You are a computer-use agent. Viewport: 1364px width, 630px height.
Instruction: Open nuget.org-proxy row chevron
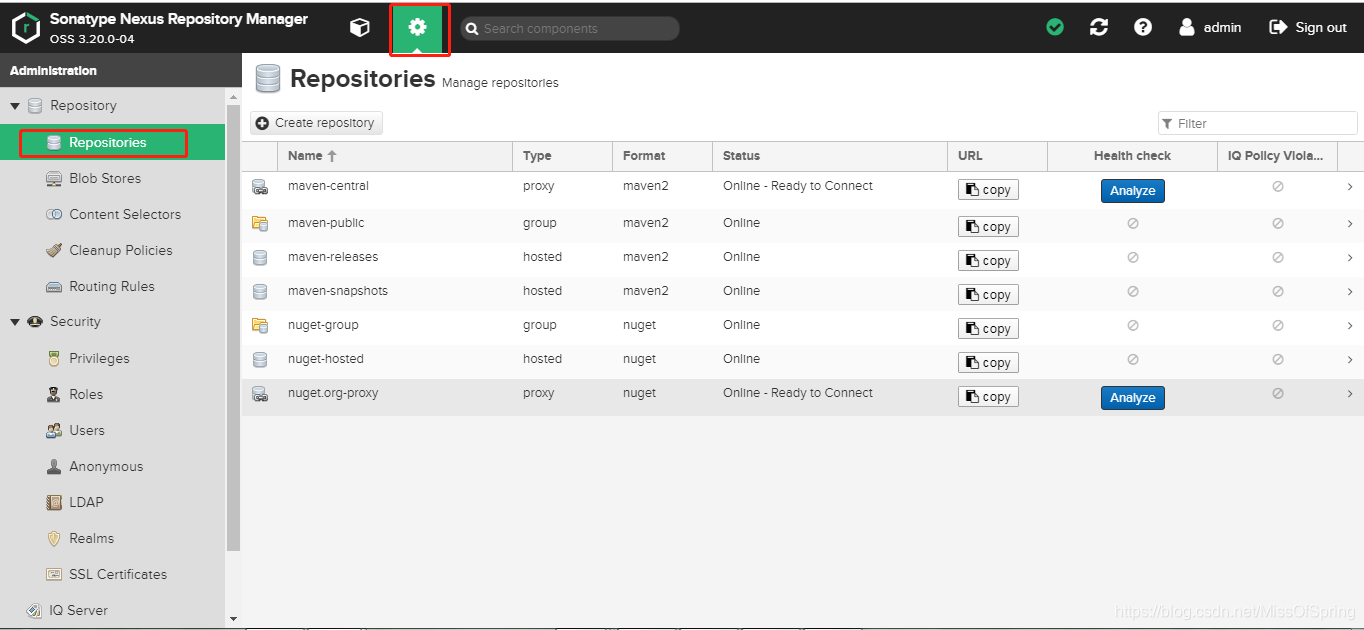coord(1350,394)
